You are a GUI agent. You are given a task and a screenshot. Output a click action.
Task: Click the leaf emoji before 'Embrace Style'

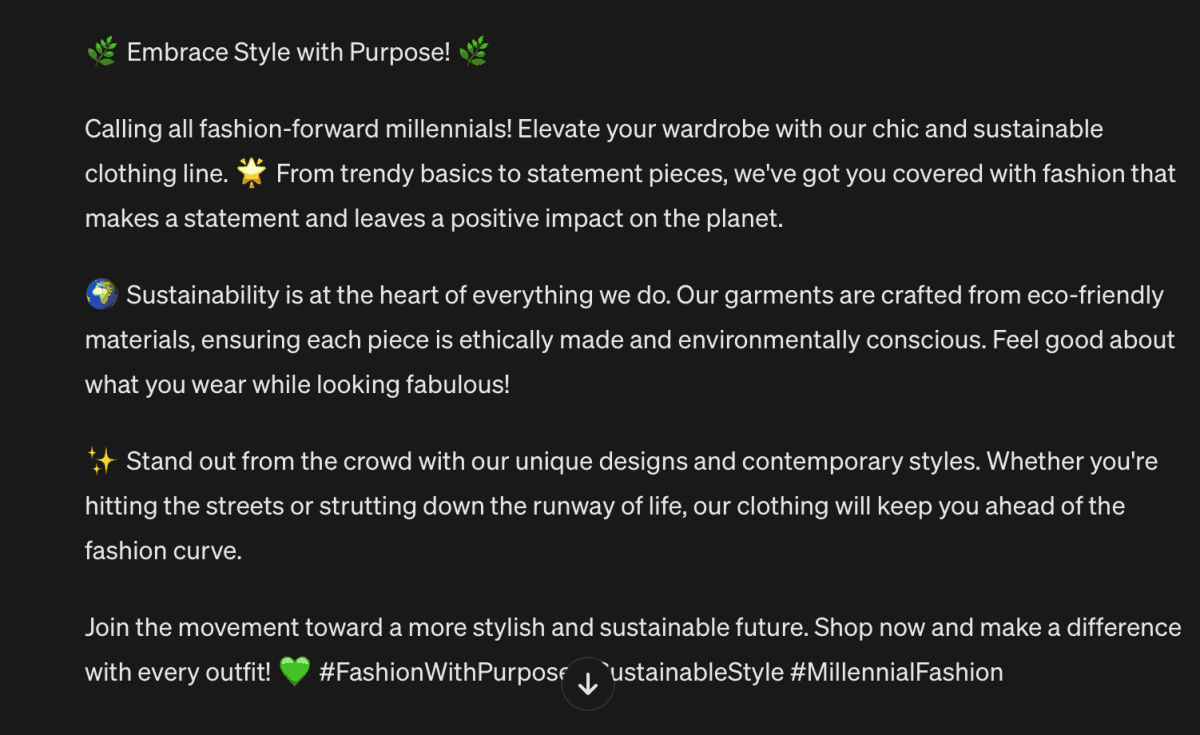(102, 53)
